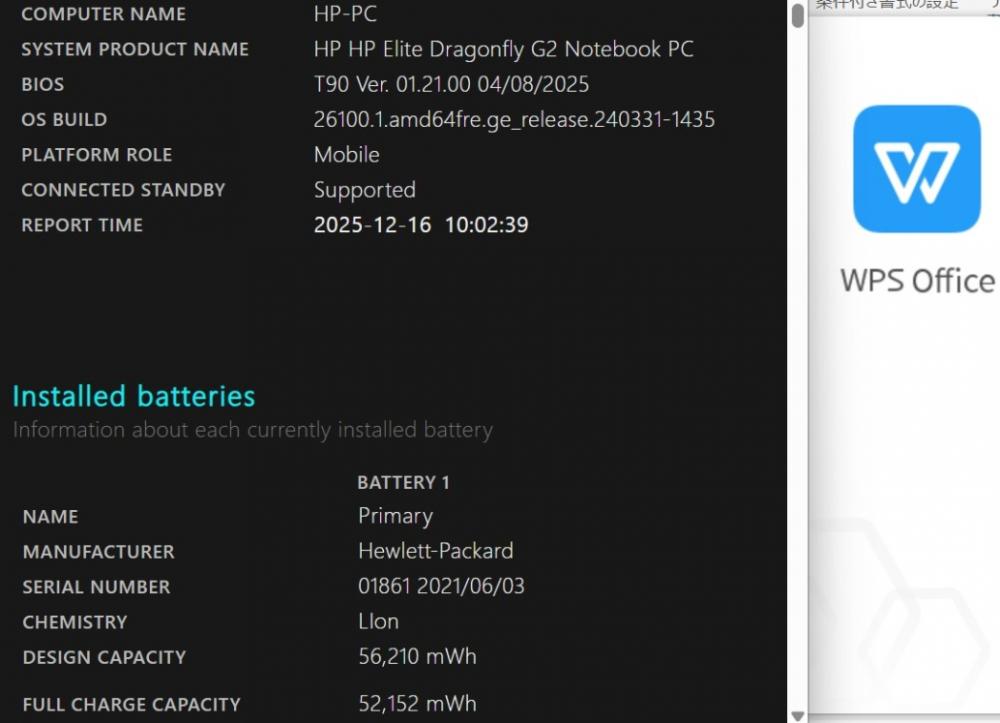The image size is (1000, 723).
Task: Click the WPS Office logo icon
Action: pyautogui.click(x=916, y=169)
